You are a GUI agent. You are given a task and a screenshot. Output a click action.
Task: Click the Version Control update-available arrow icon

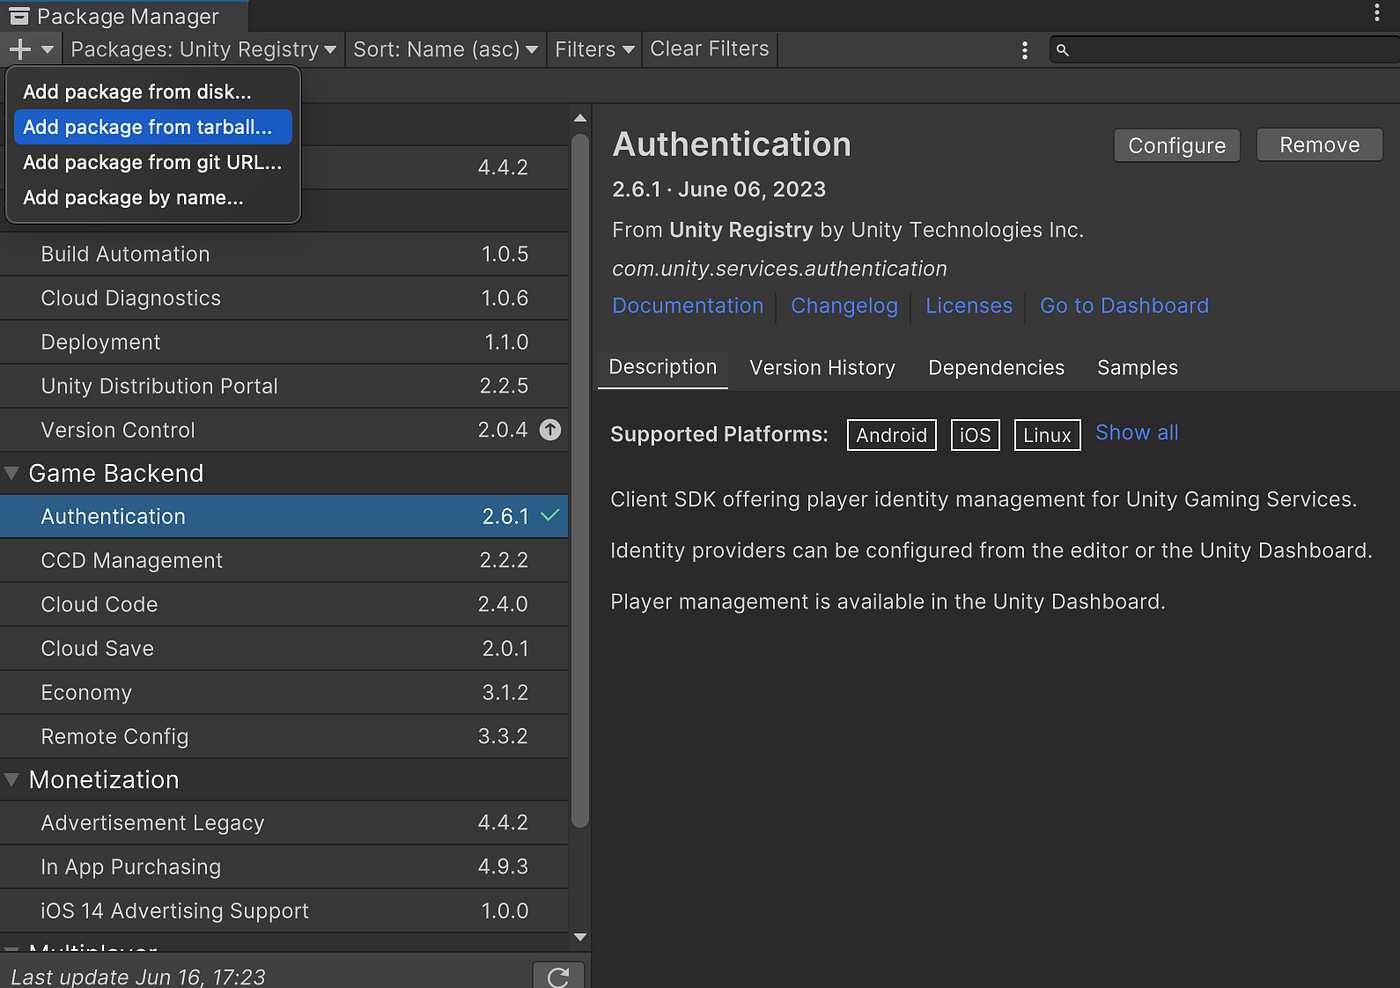coord(550,430)
